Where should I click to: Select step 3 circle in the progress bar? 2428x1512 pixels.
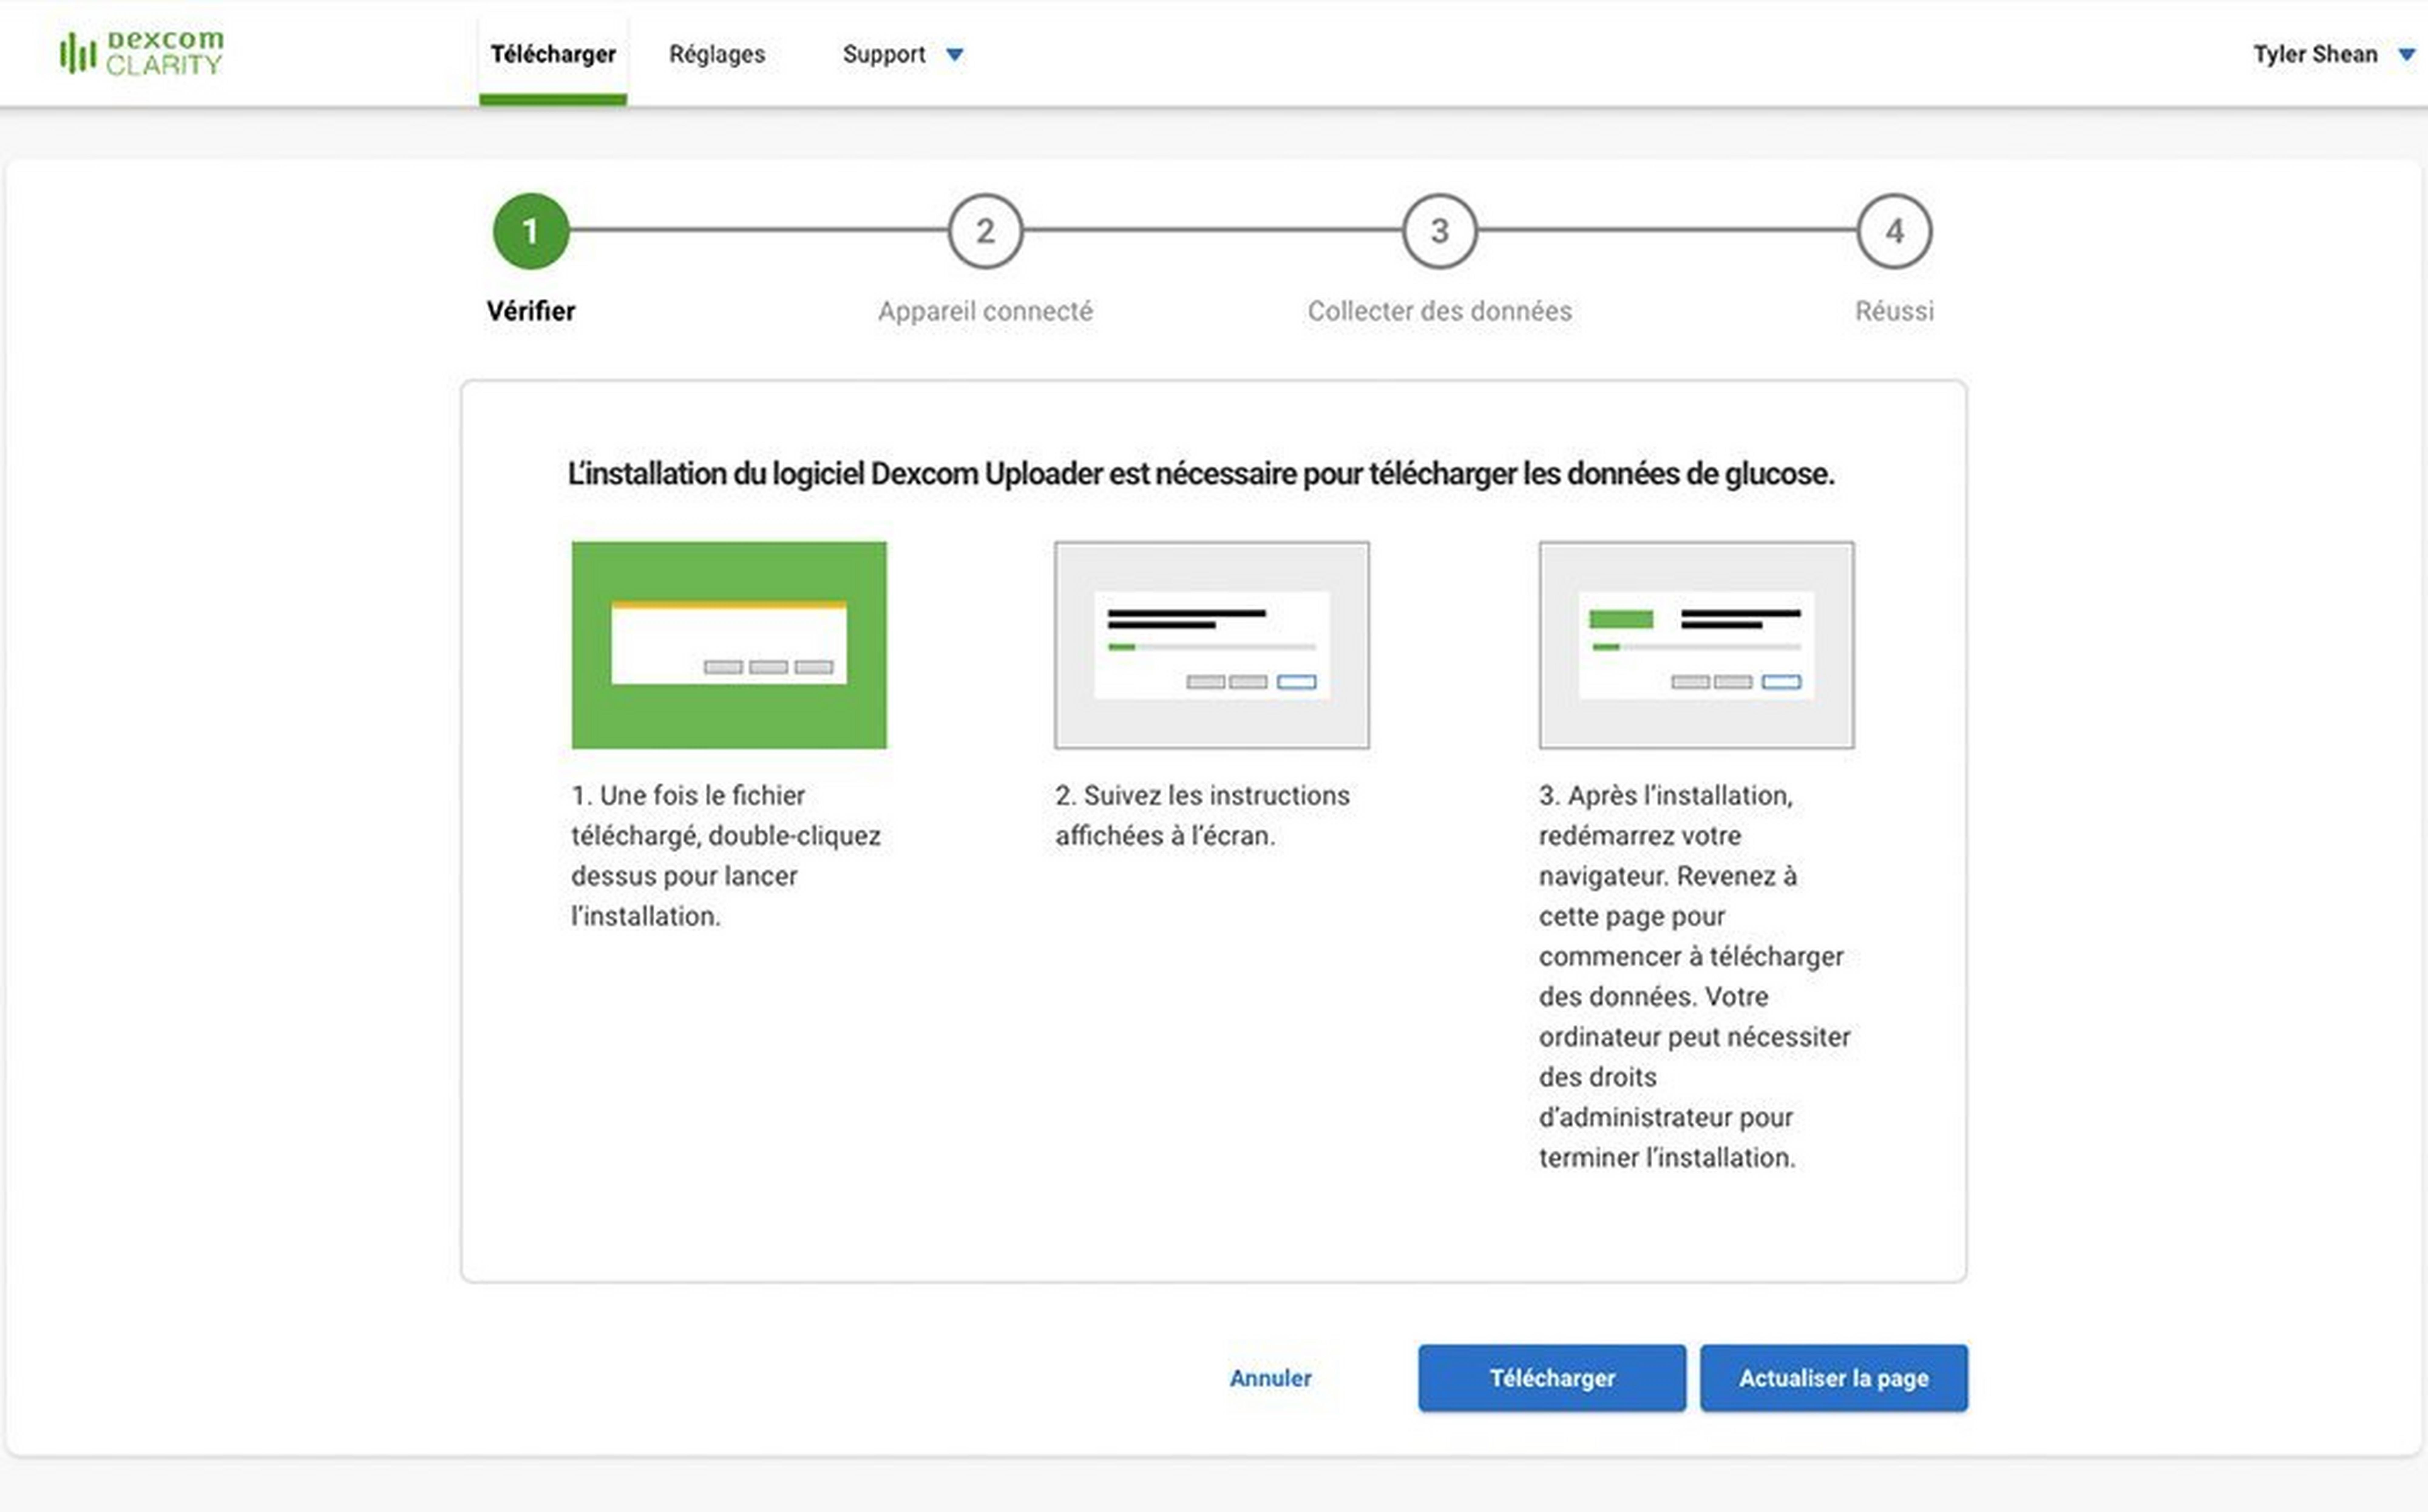point(1440,231)
